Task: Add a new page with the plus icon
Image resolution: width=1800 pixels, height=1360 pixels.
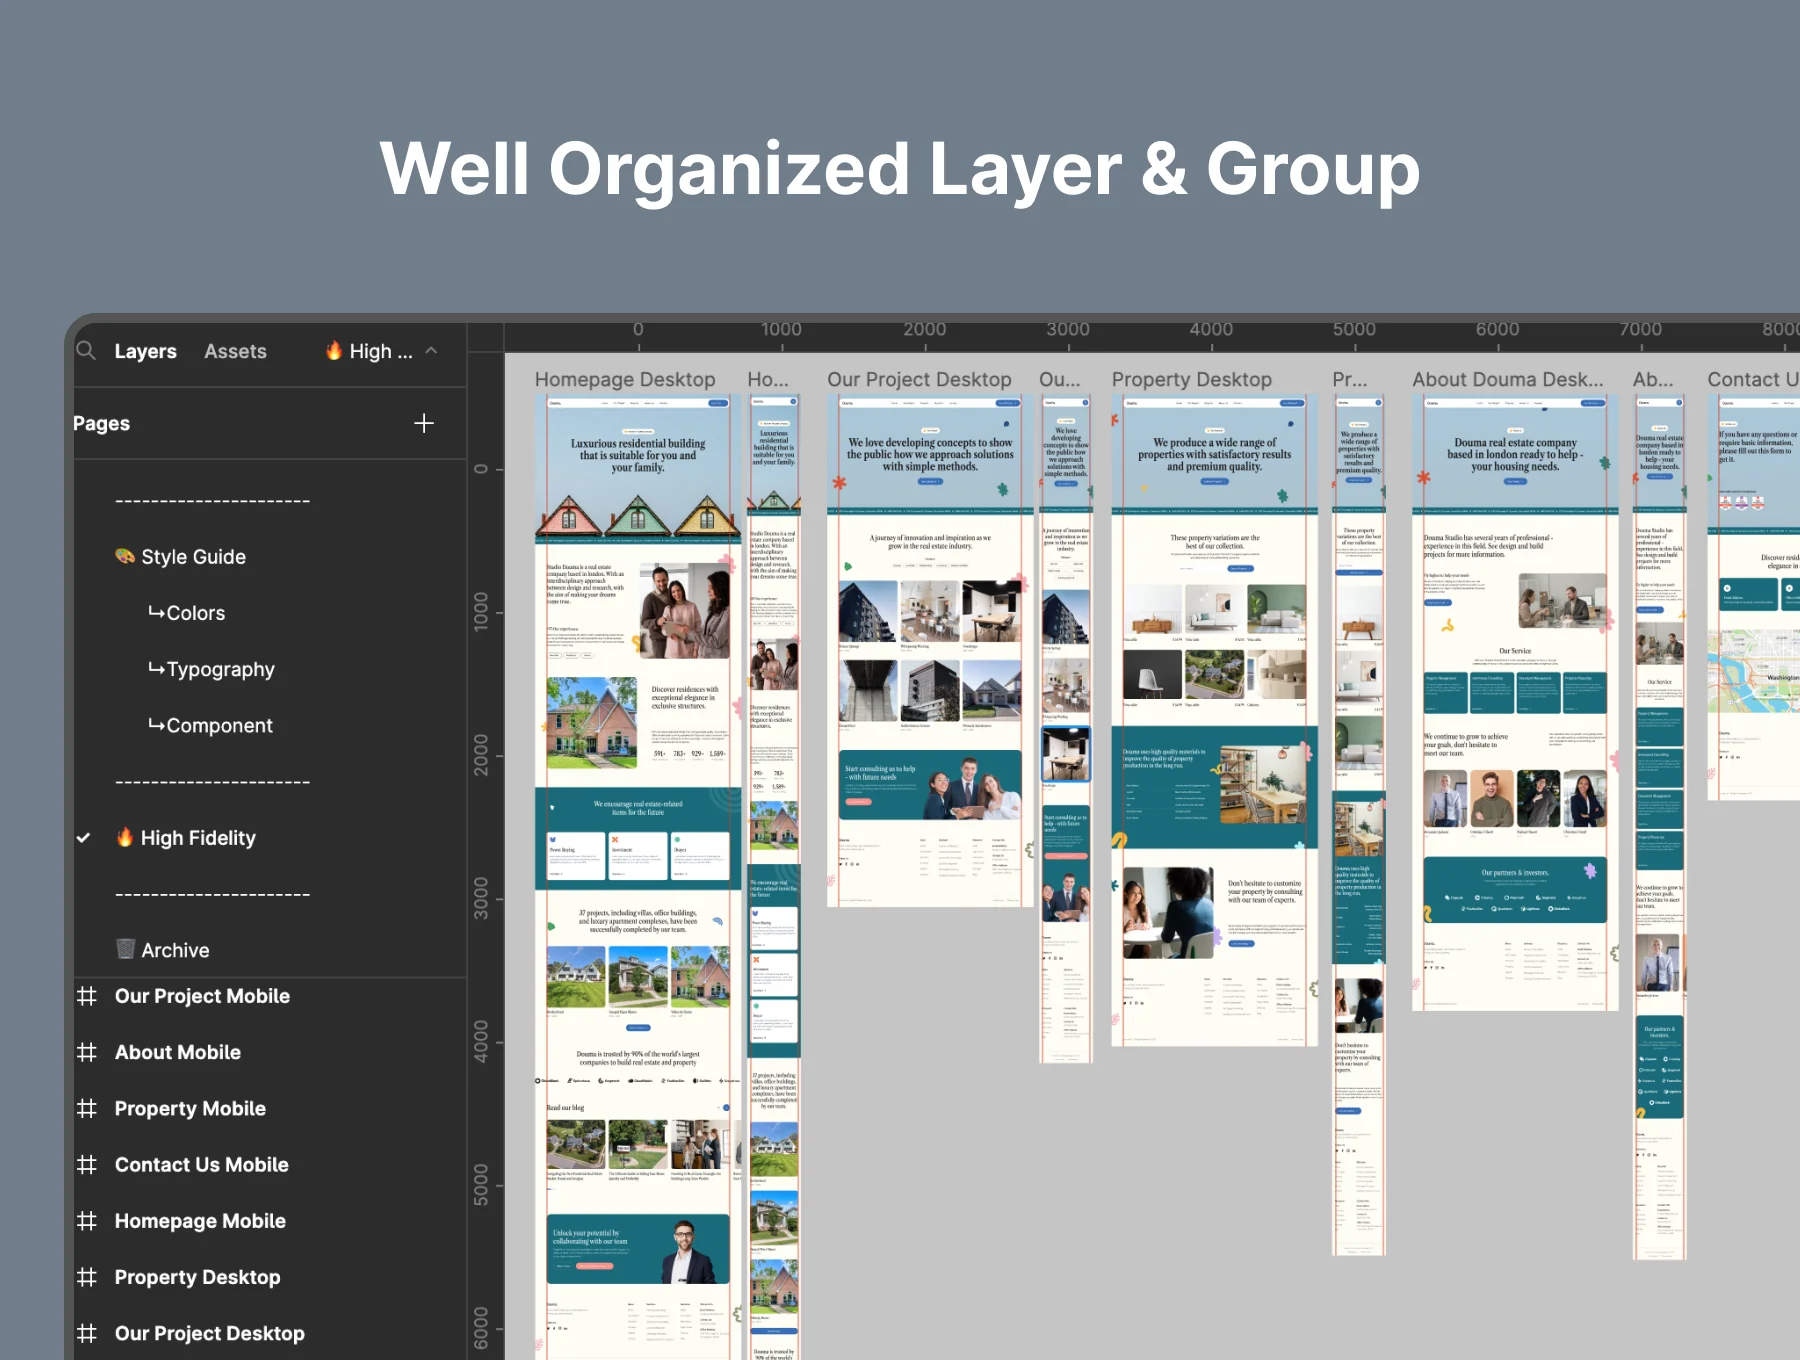Action: click(424, 423)
